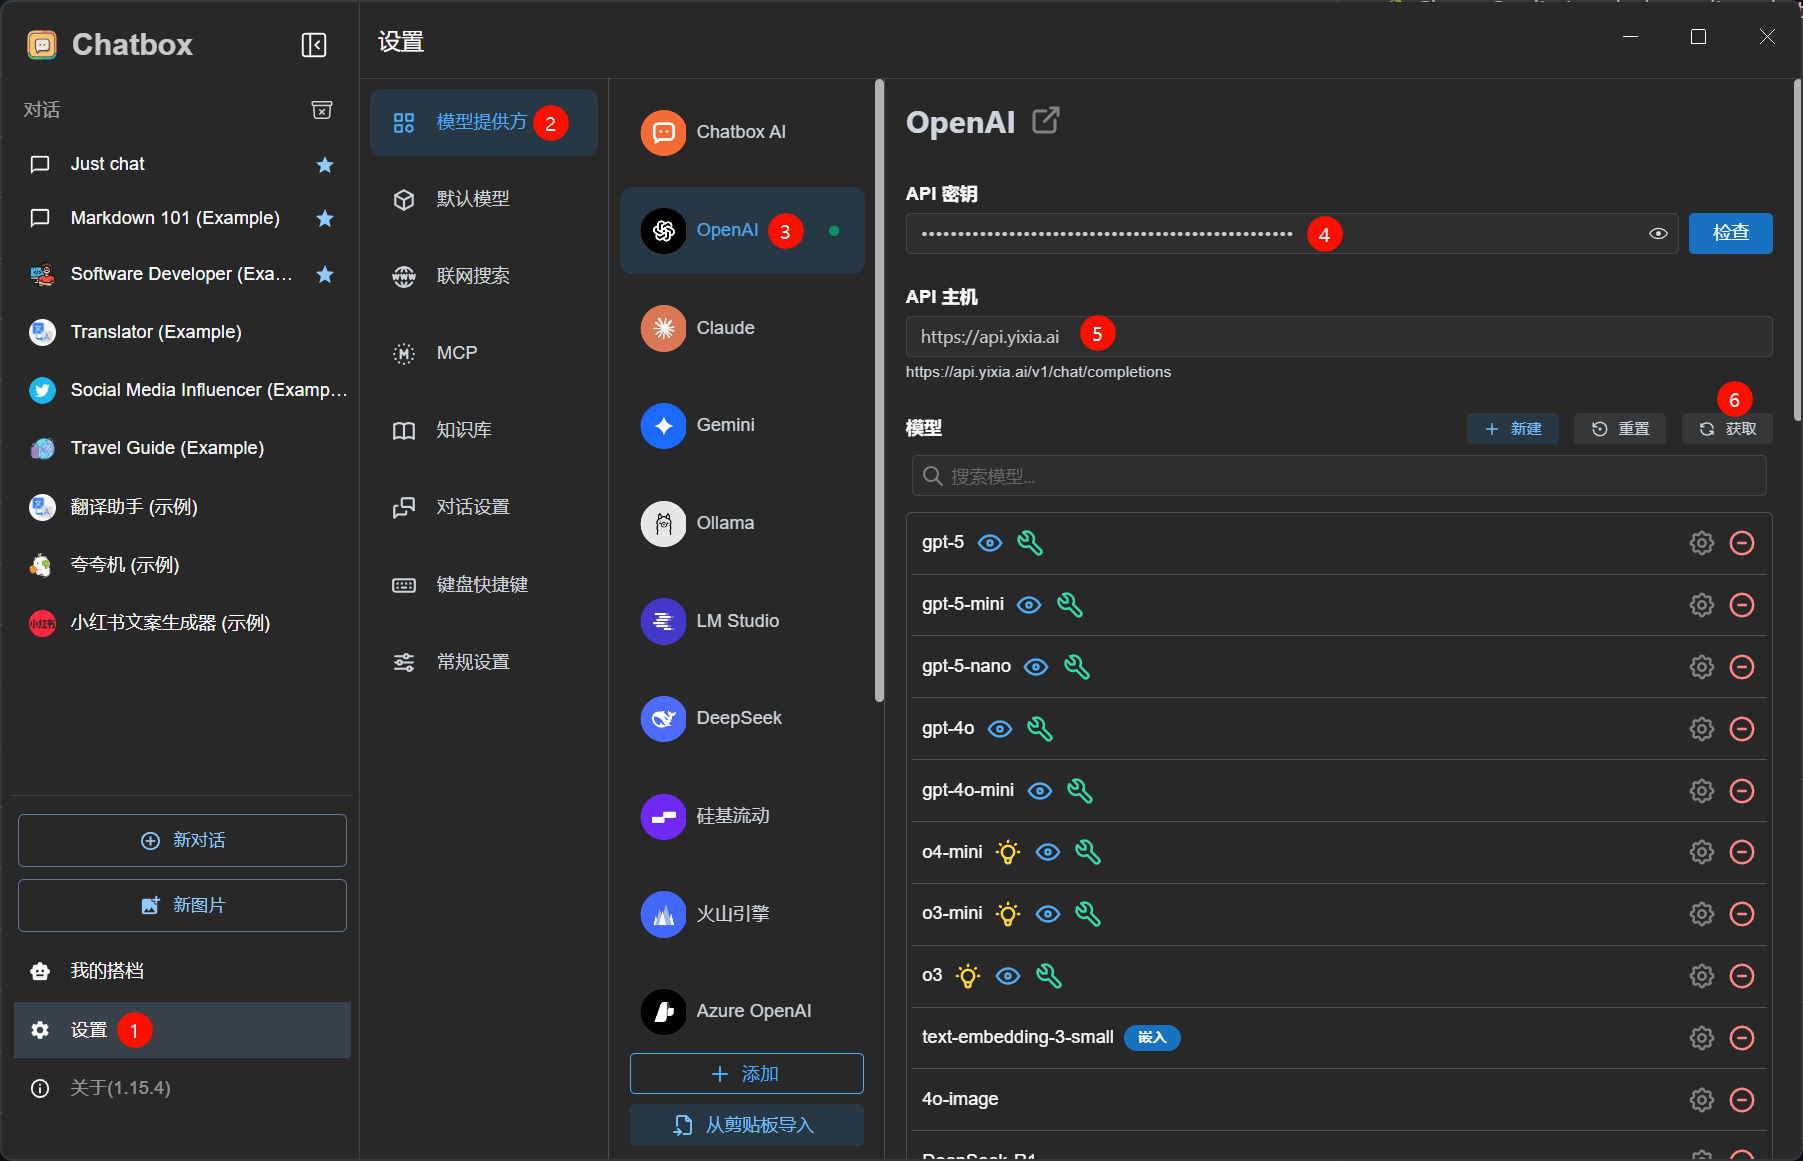Click the 新建 model button
The width and height of the screenshot is (1803, 1161).
(1513, 429)
